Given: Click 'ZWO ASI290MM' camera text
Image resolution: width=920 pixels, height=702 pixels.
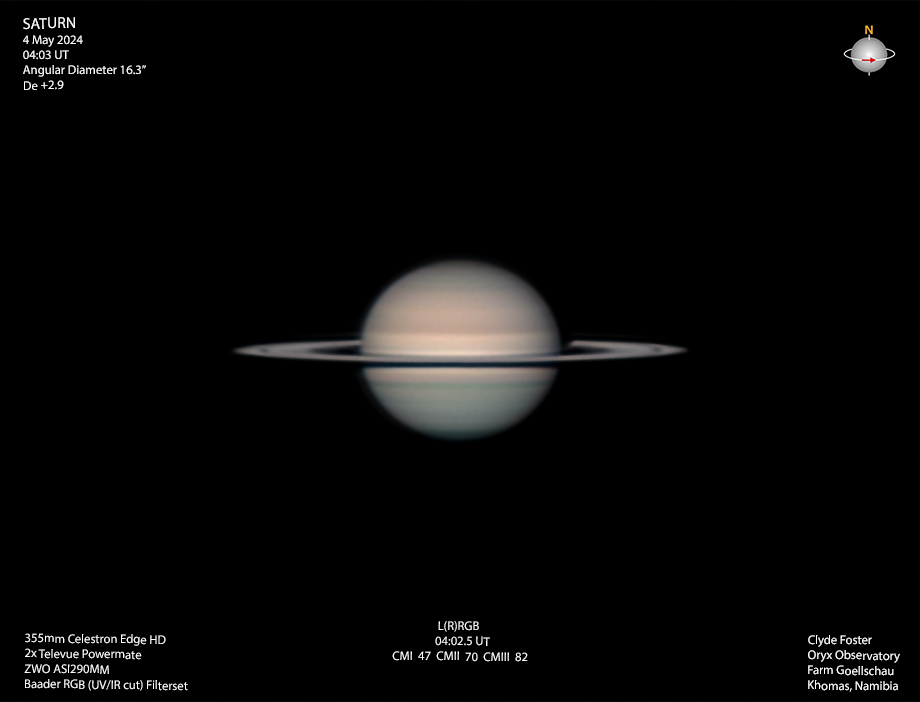Looking at the screenshot, I should coord(67,669).
